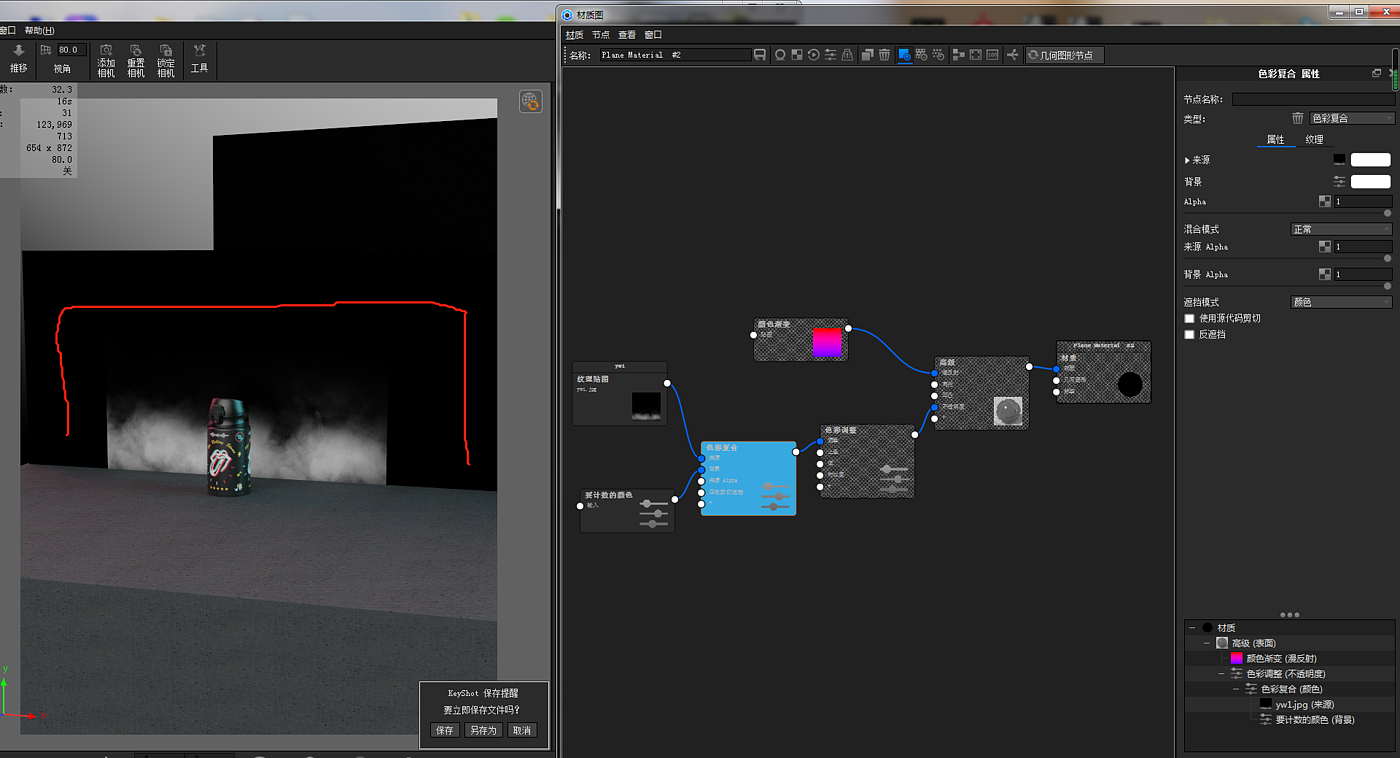Select yw1.jpg (来源) in the material tree
The height and width of the screenshot is (758, 1400).
[x=1304, y=704]
